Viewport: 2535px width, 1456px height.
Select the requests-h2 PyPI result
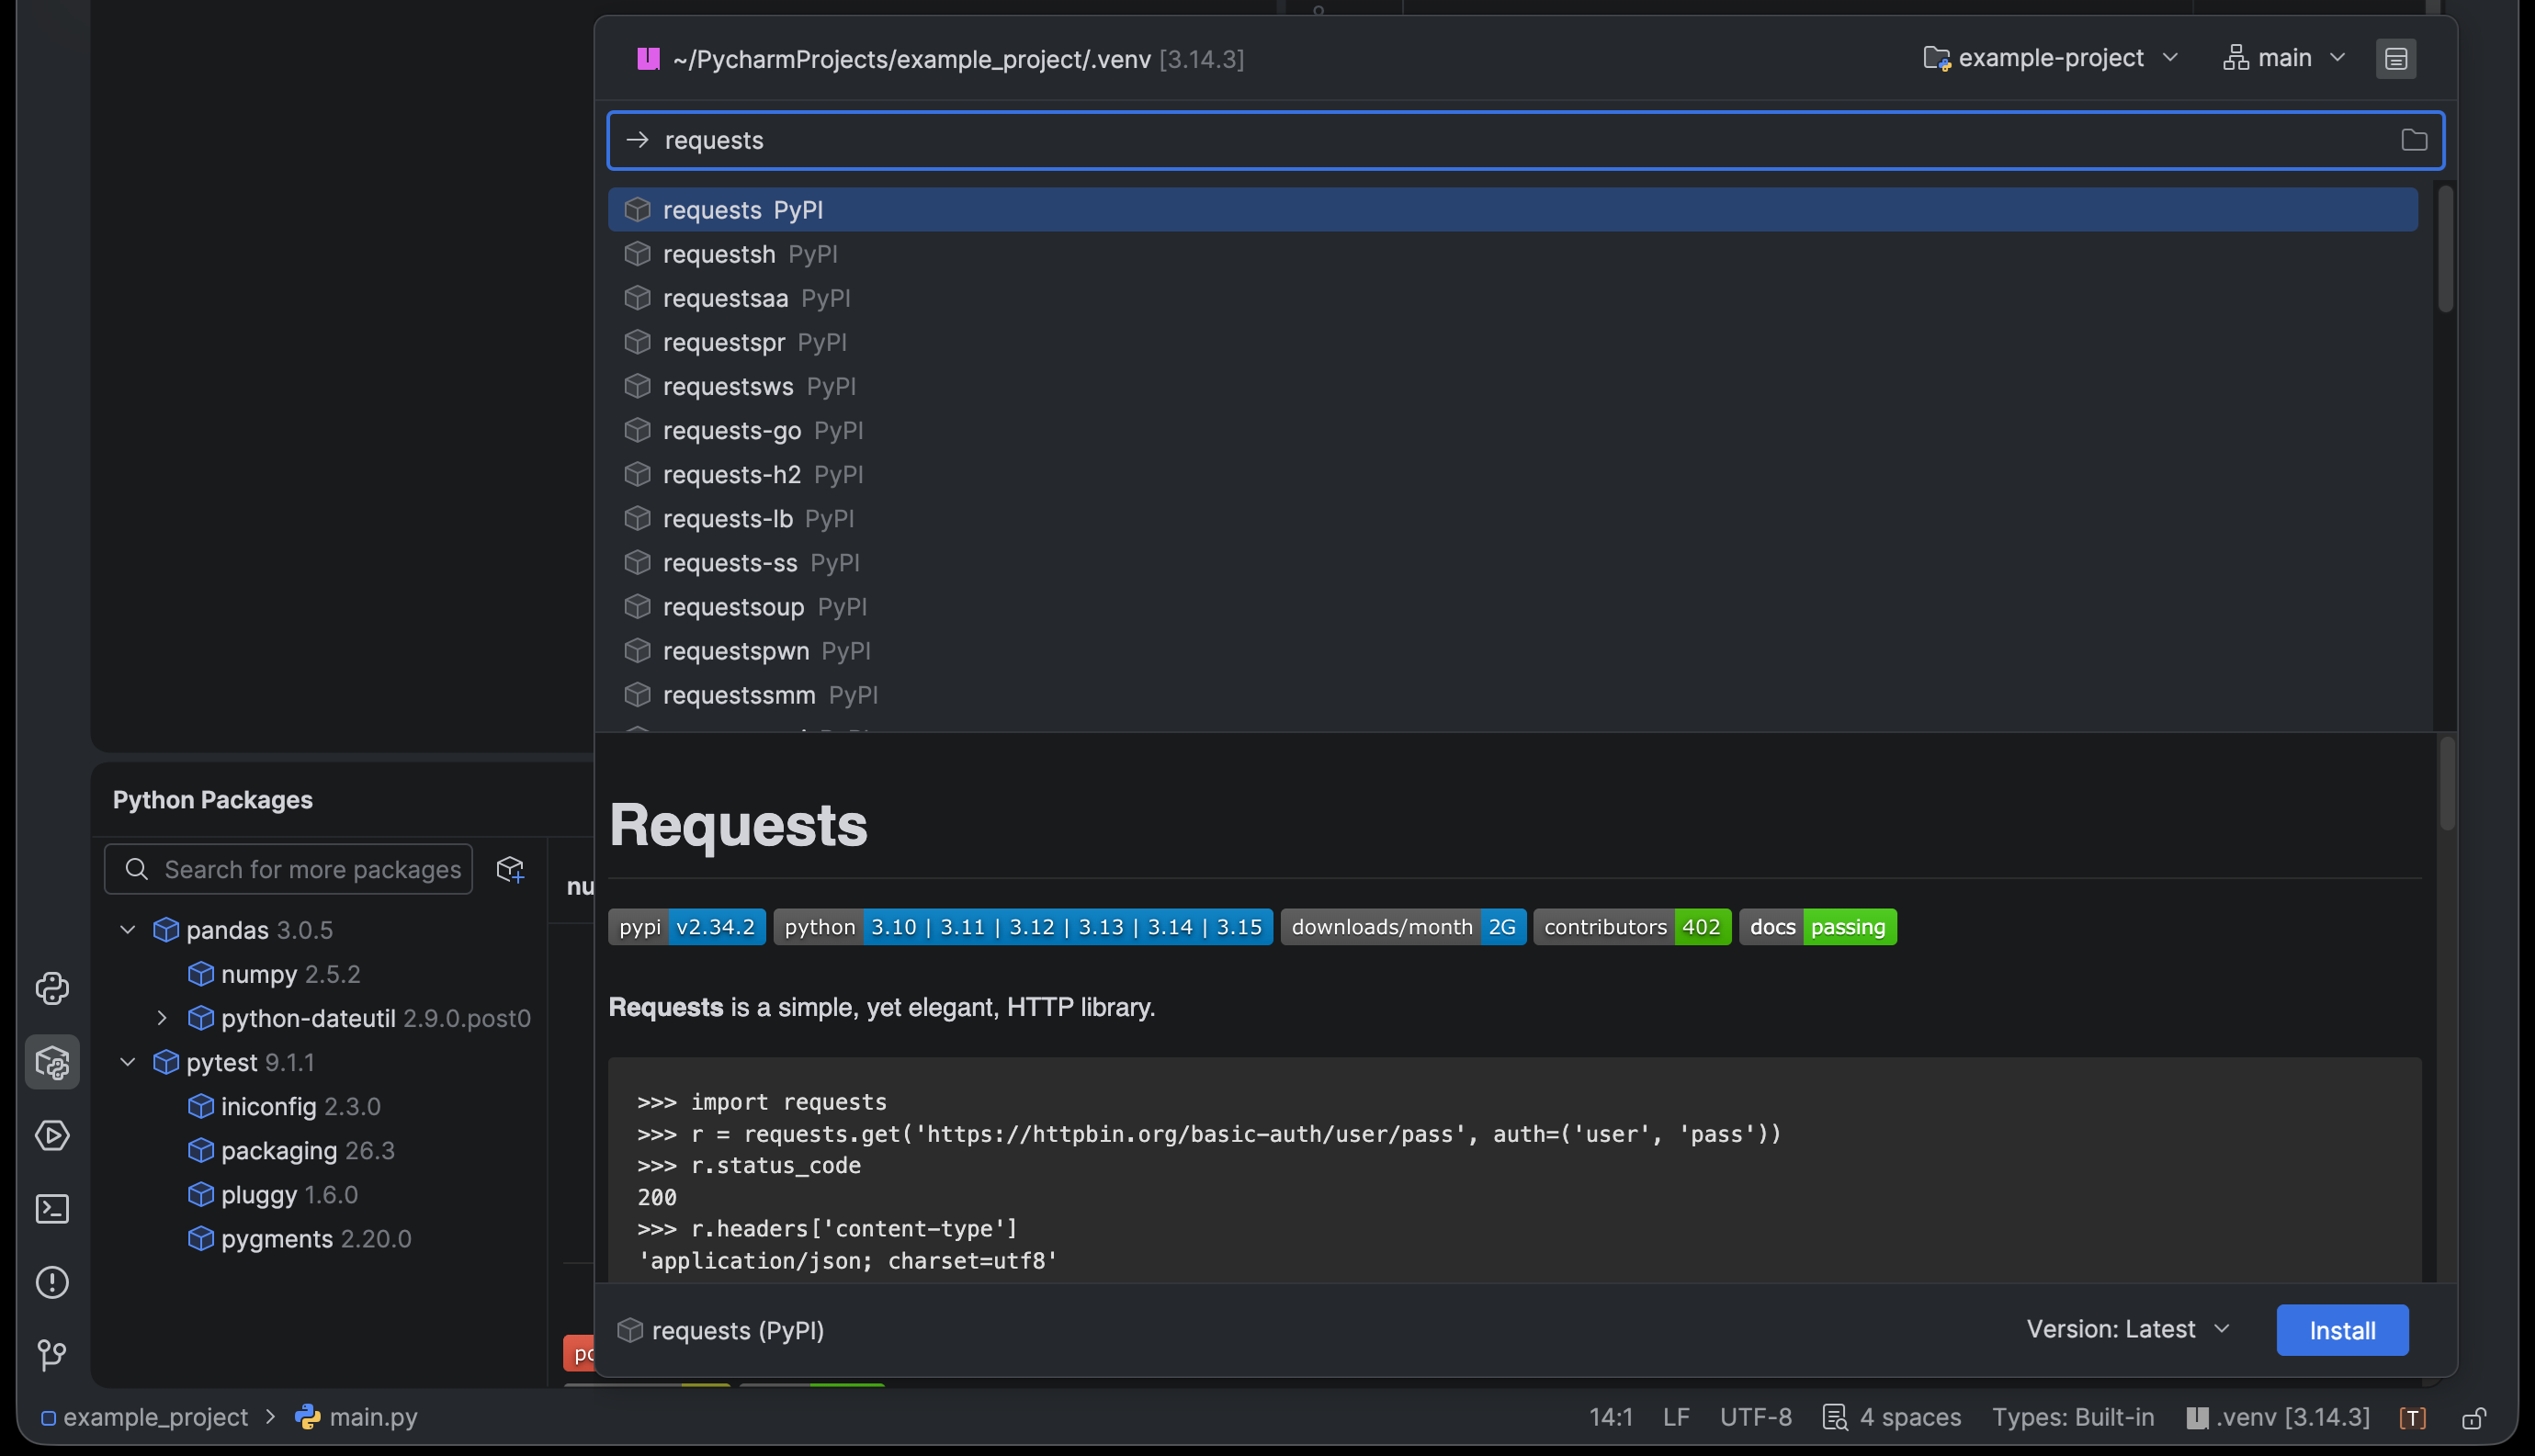click(1512, 474)
